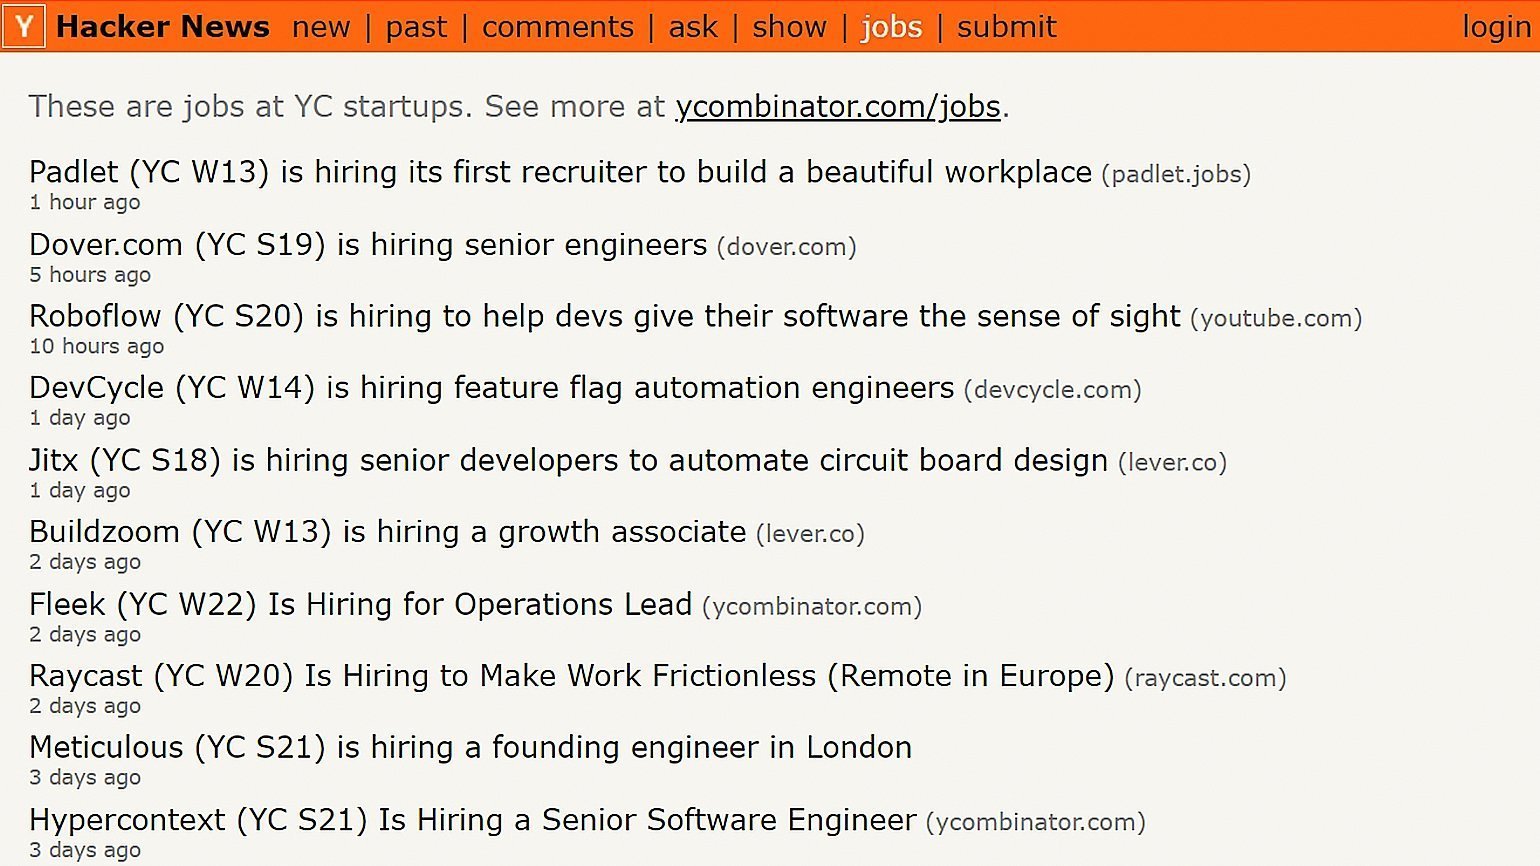
Task: Visit the ycombinator.com/jobs link
Action: click(x=838, y=106)
